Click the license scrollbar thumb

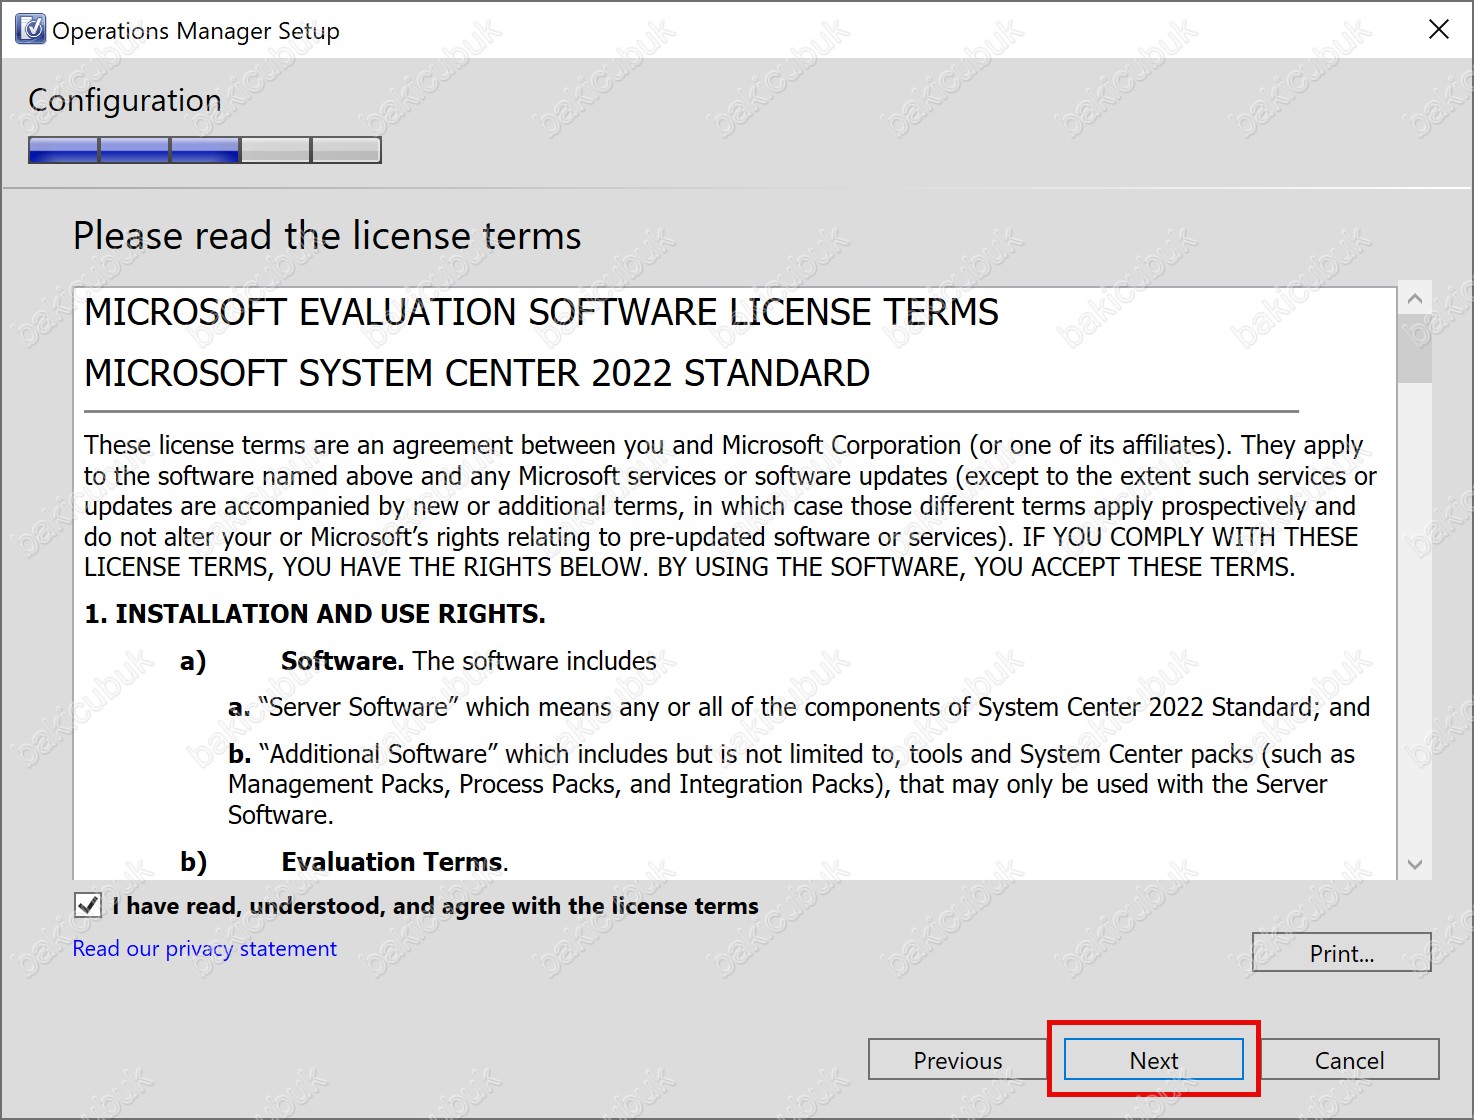pos(1414,347)
